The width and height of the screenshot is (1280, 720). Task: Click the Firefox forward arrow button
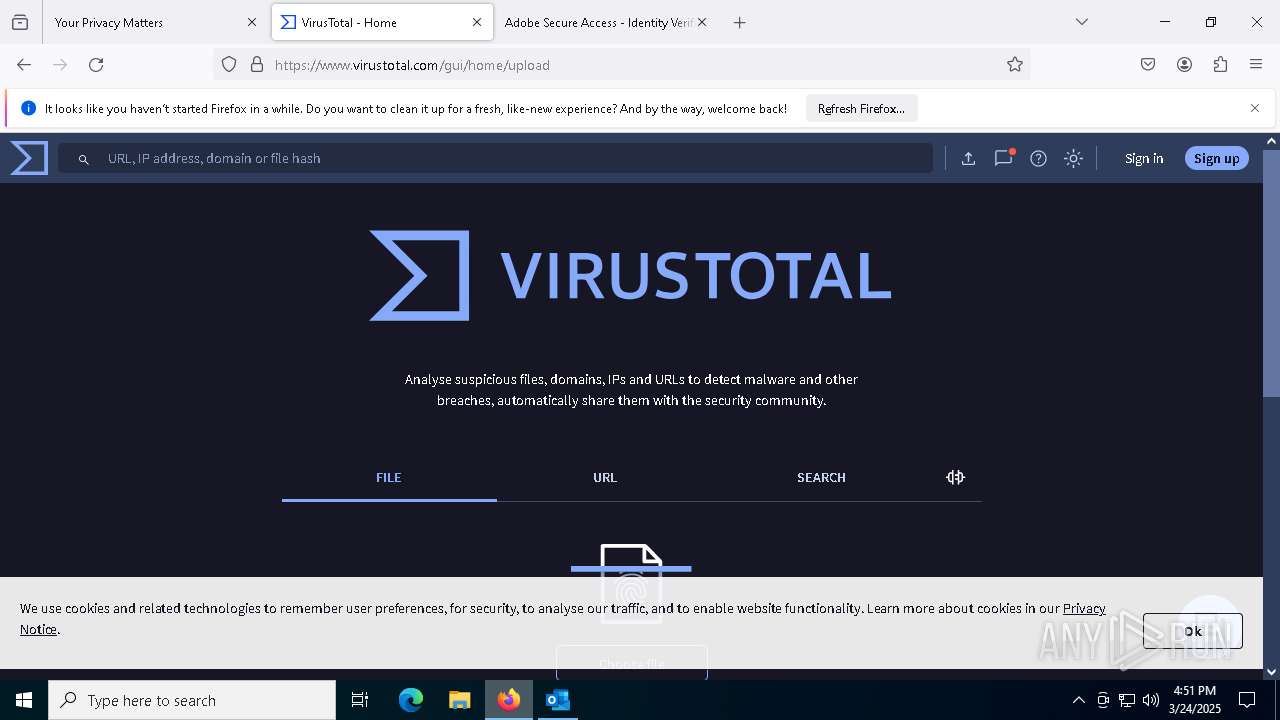[60, 65]
